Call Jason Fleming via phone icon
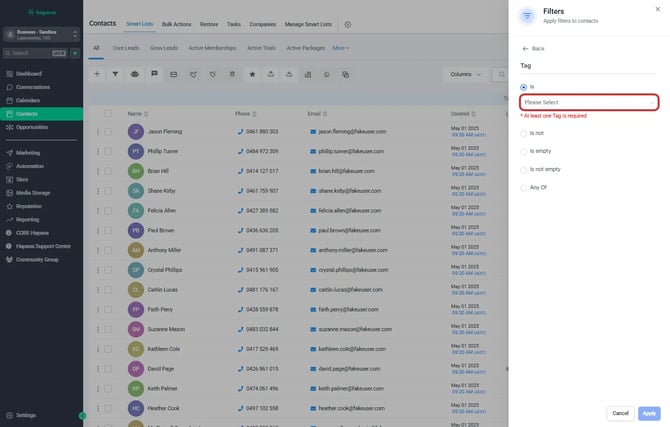 [x=240, y=132]
